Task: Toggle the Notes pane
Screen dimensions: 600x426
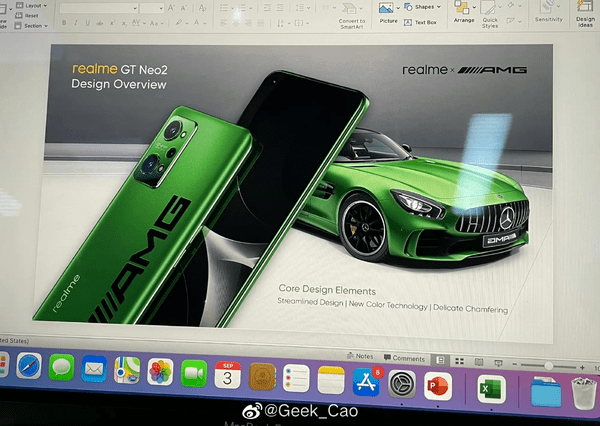Action: [x=363, y=356]
